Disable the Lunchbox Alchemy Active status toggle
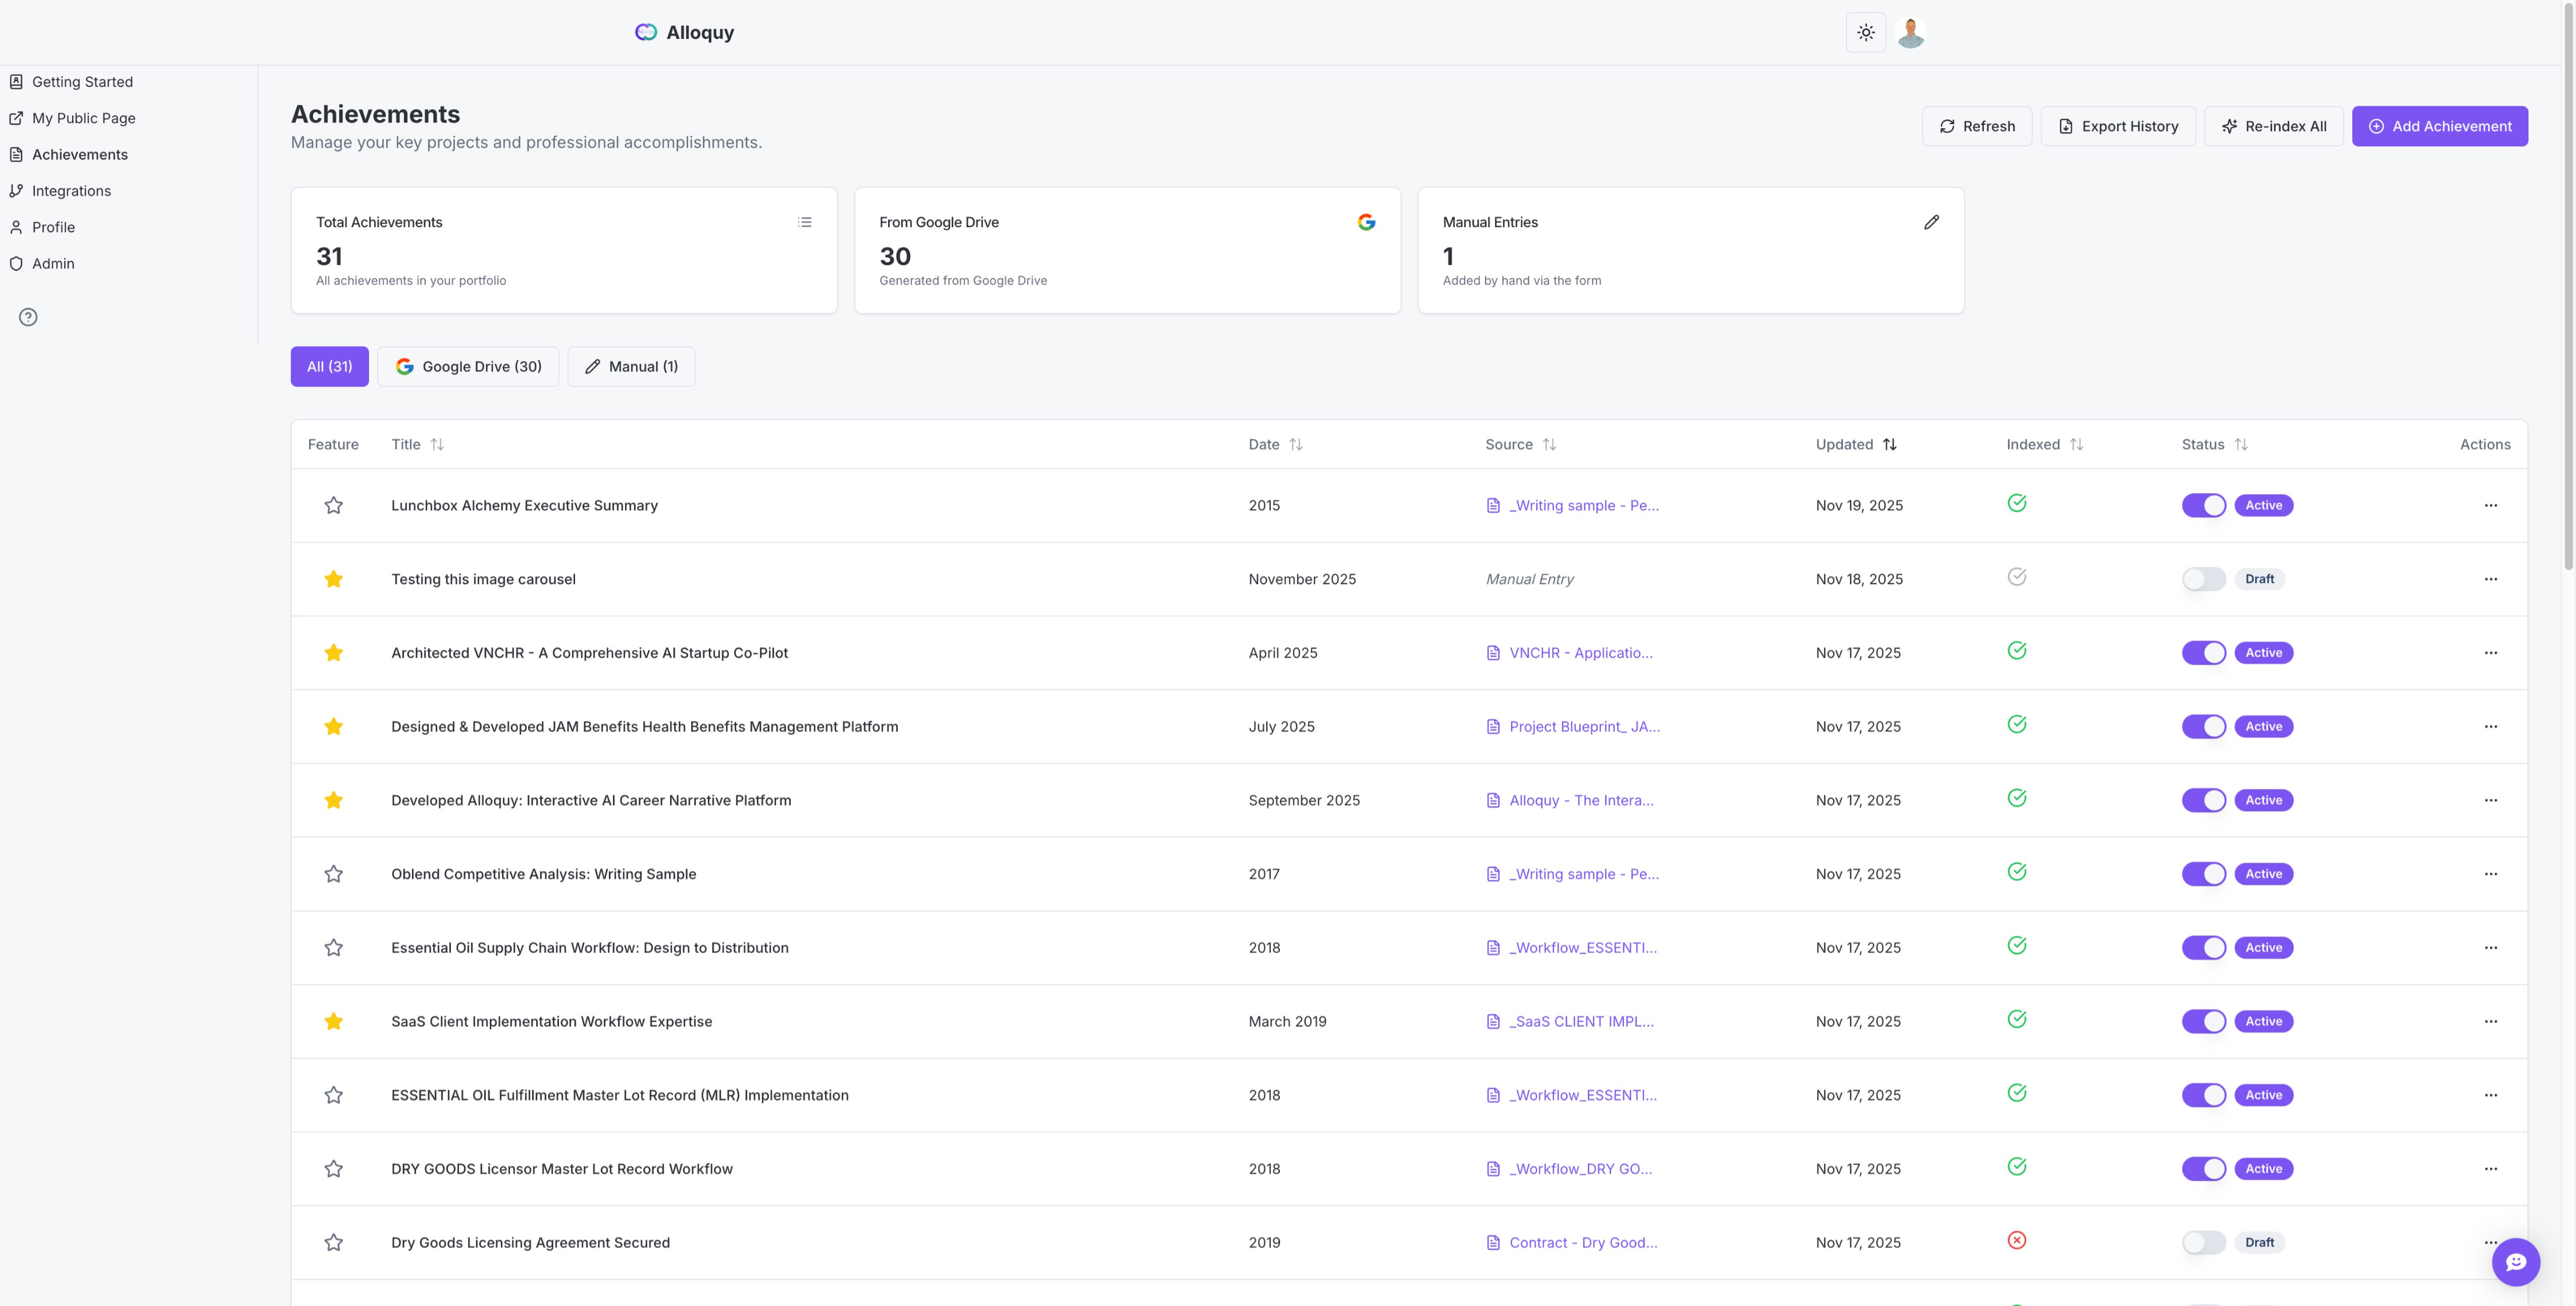This screenshot has height=1306, width=2576. click(x=2203, y=505)
